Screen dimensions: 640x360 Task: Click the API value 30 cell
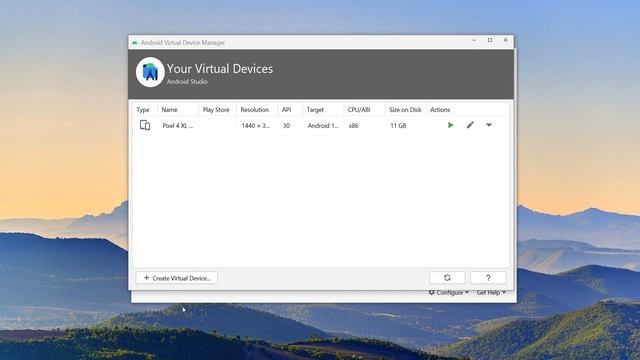287,126
